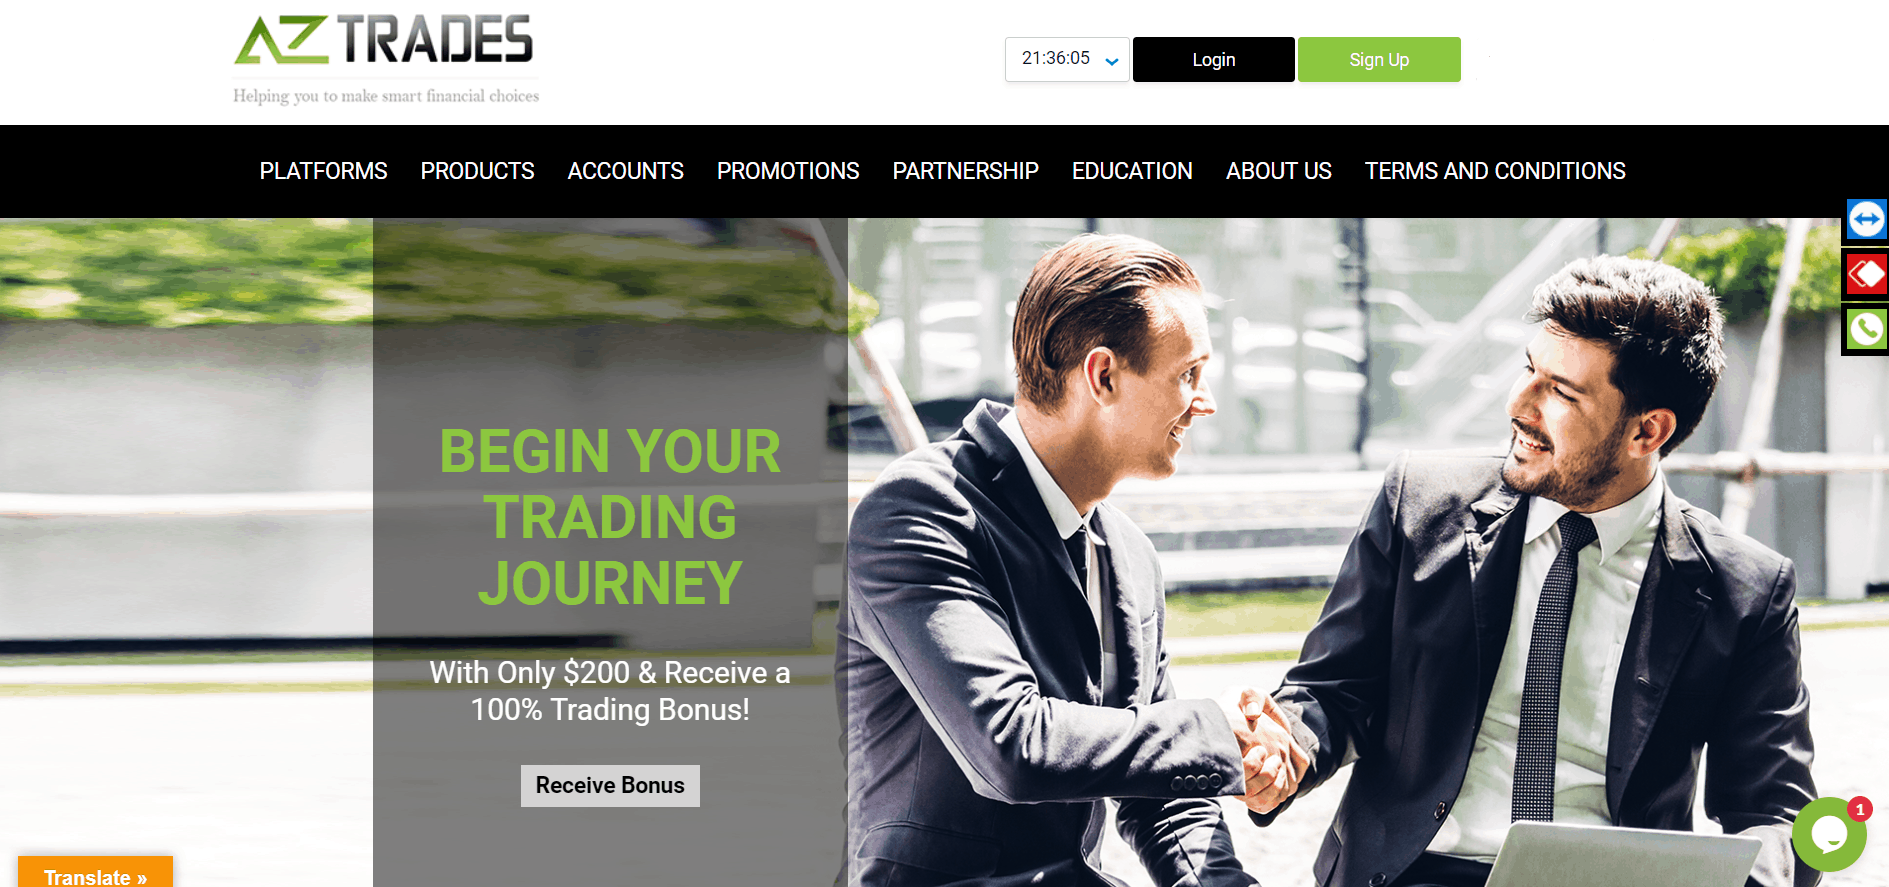
Task: Select the Education menu item
Action: coord(1132,171)
